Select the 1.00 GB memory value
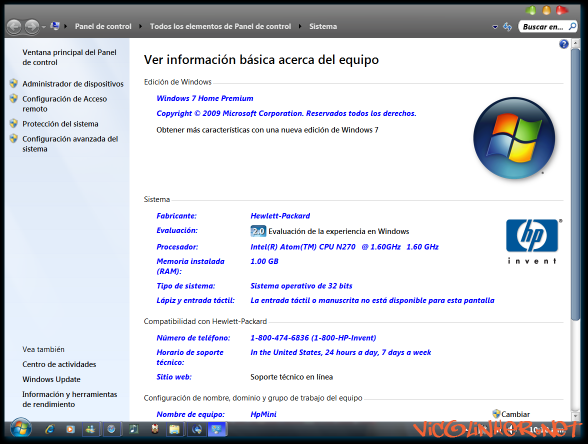This screenshot has height=444, width=588. pos(264,261)
